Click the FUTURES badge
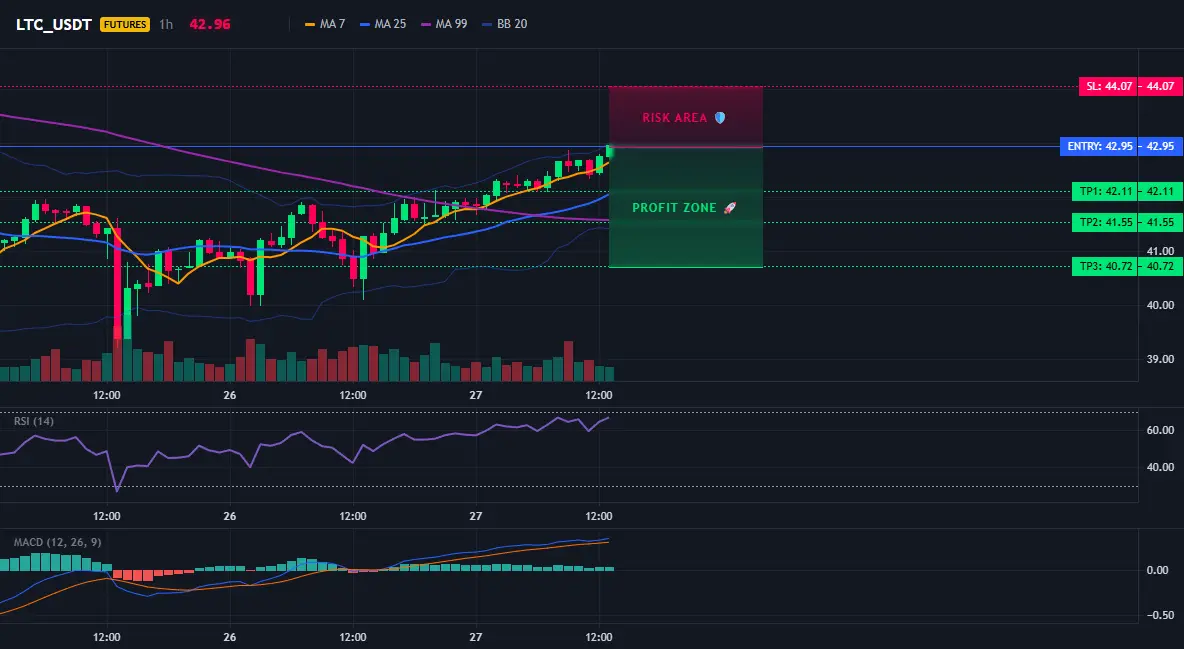This screenshot has width=1184, height=649. [125, 24]
